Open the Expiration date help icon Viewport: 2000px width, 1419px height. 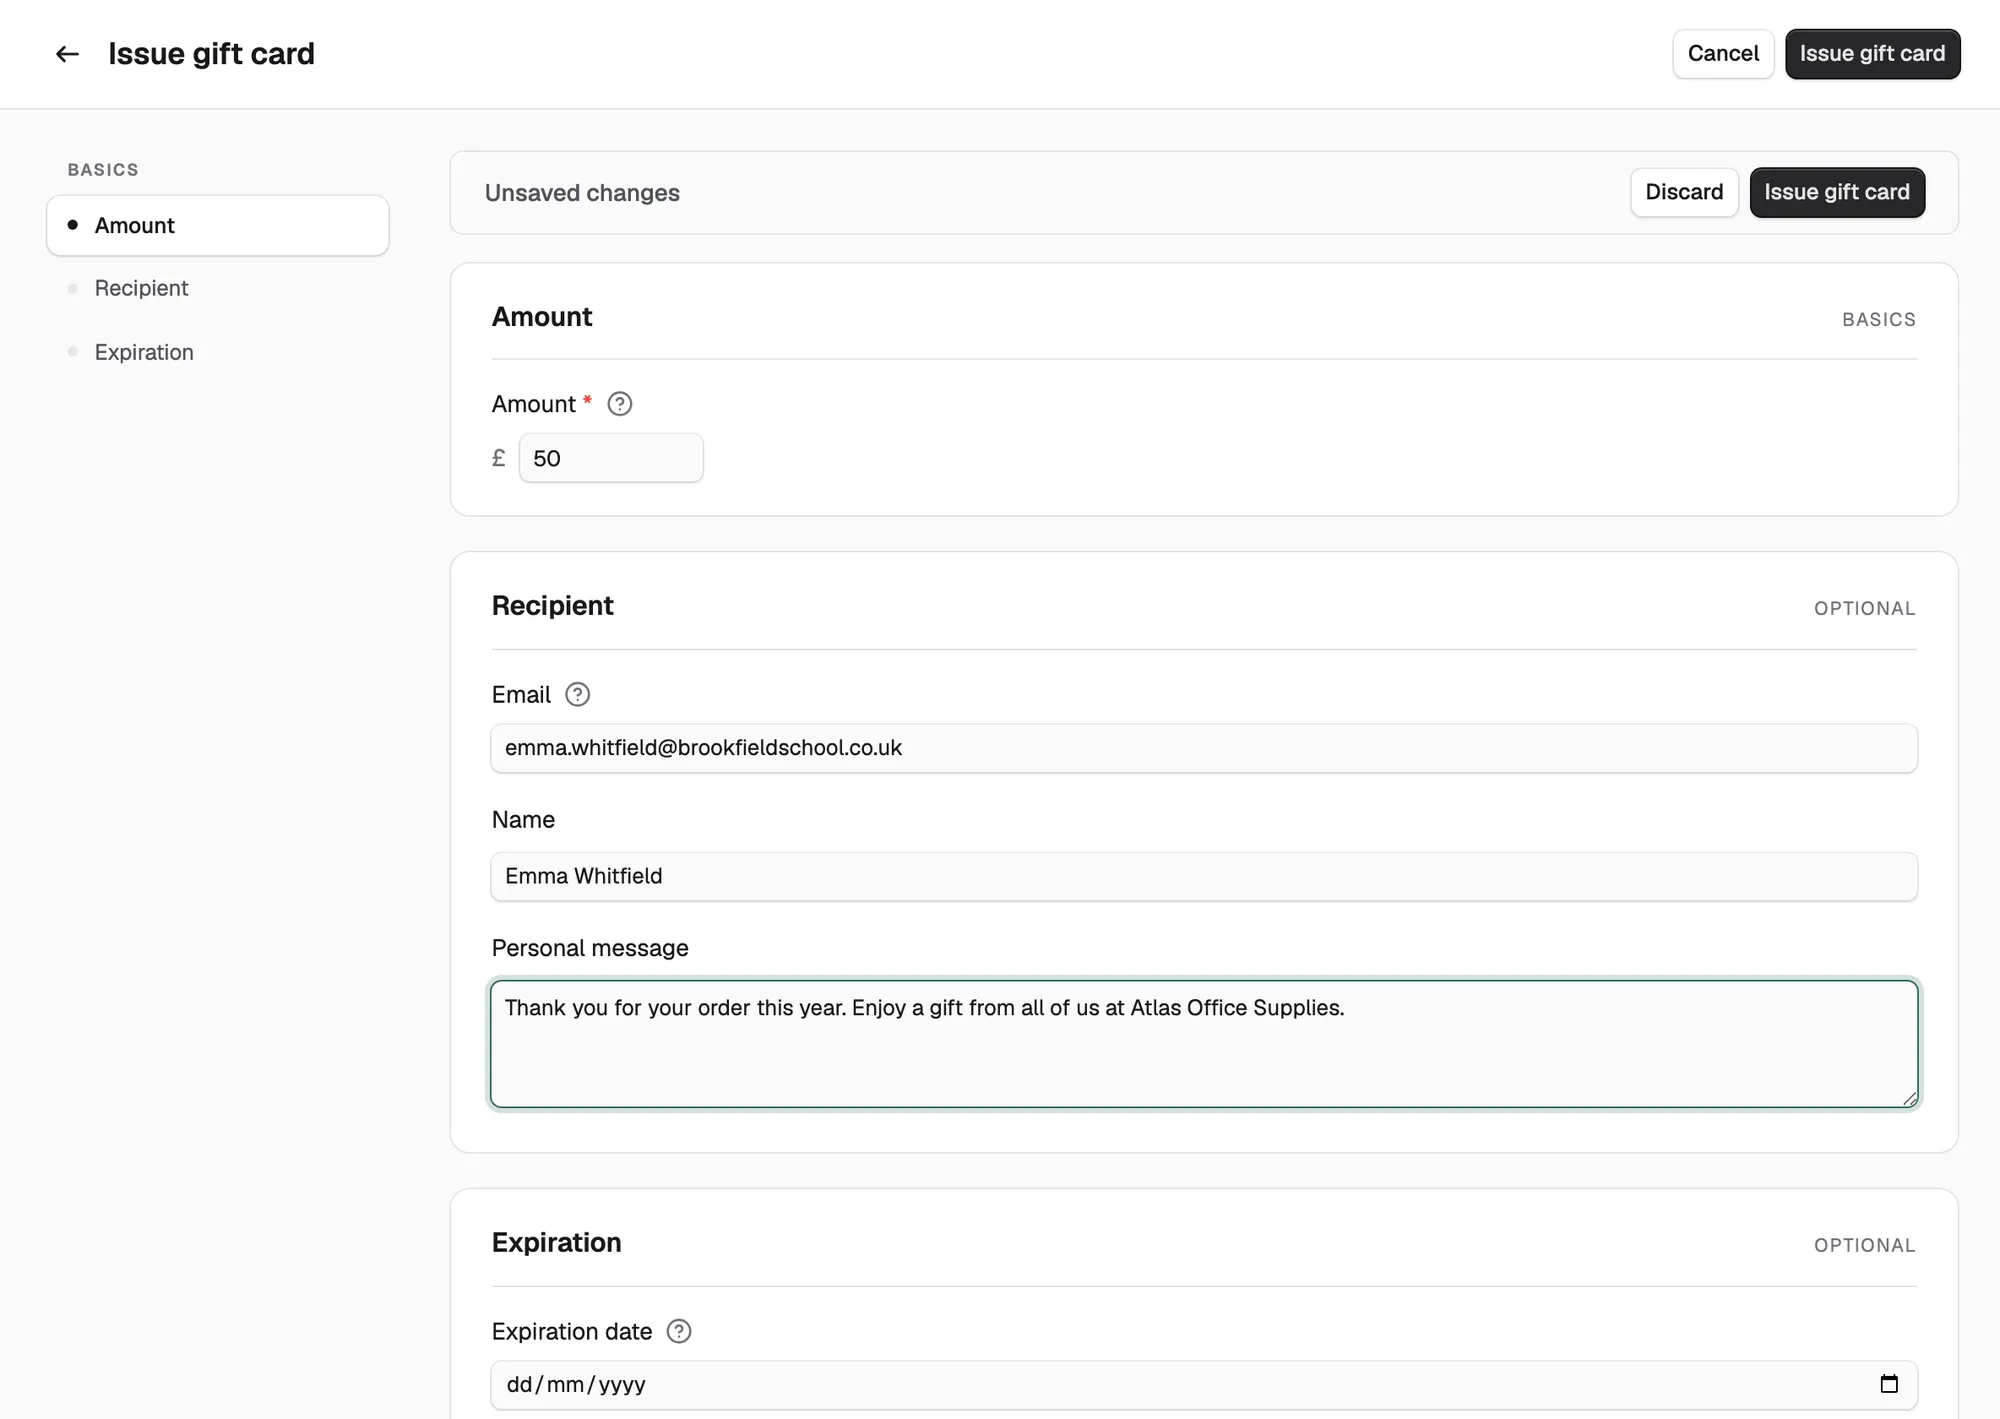pos(679,1331)
